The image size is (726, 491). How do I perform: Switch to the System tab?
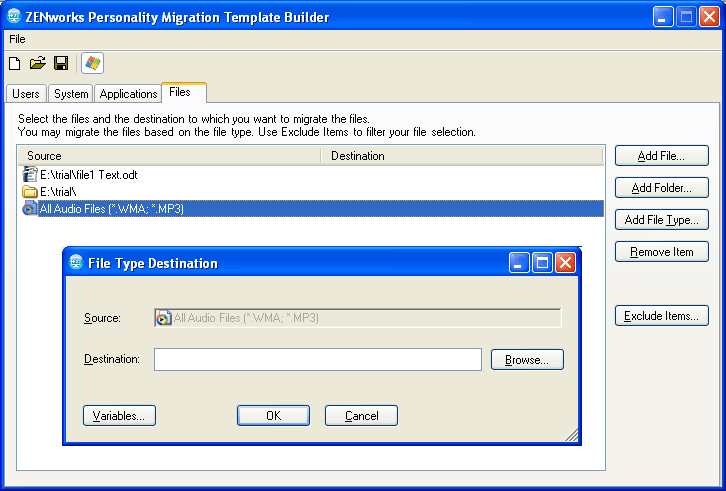coord(71,94)
